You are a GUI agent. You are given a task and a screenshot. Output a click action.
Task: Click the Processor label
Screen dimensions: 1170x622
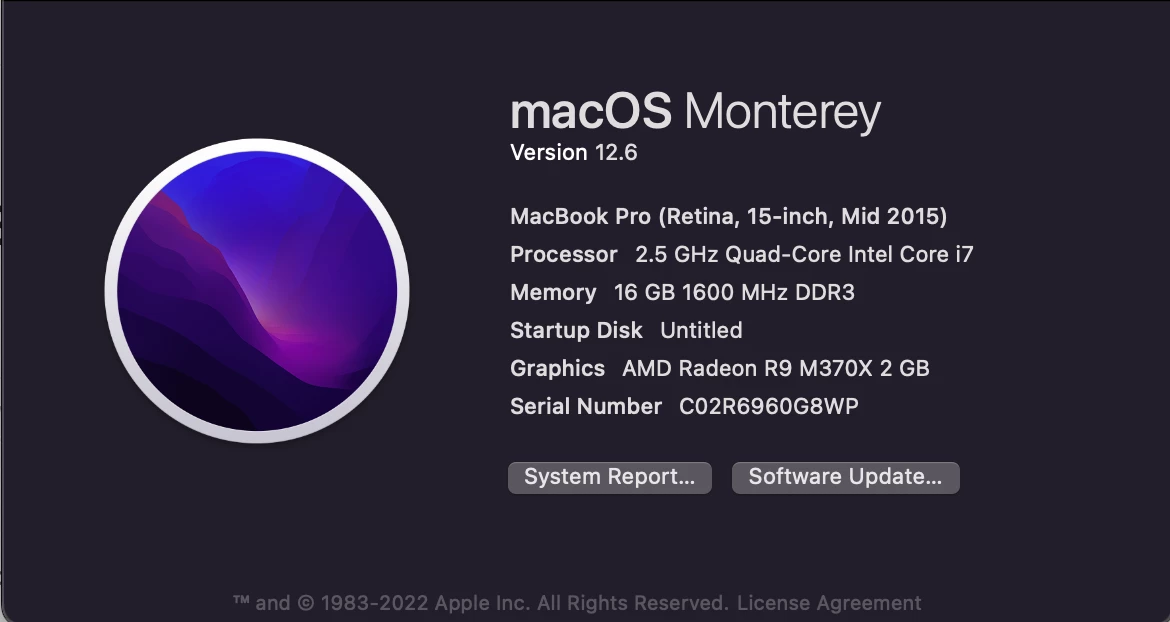coord(564,254)
